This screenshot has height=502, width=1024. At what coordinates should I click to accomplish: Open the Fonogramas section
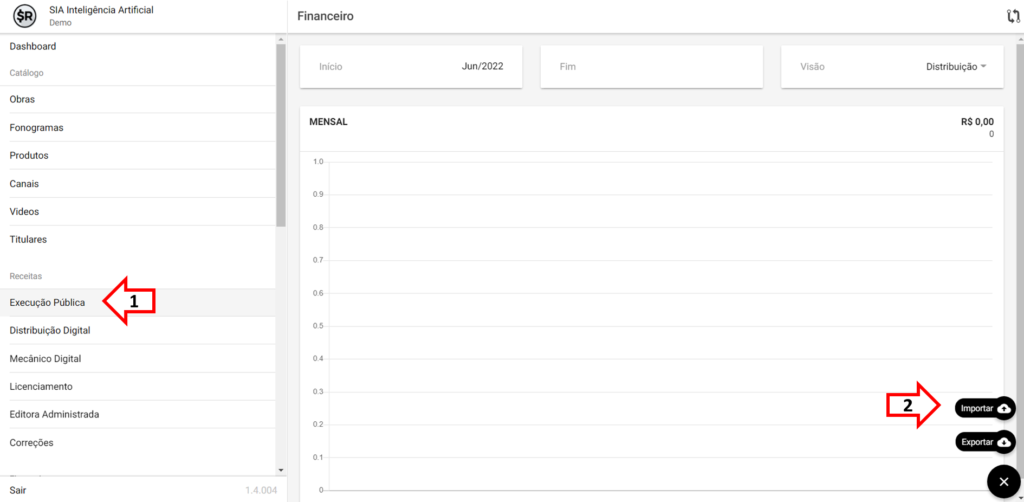click(37, 127)
